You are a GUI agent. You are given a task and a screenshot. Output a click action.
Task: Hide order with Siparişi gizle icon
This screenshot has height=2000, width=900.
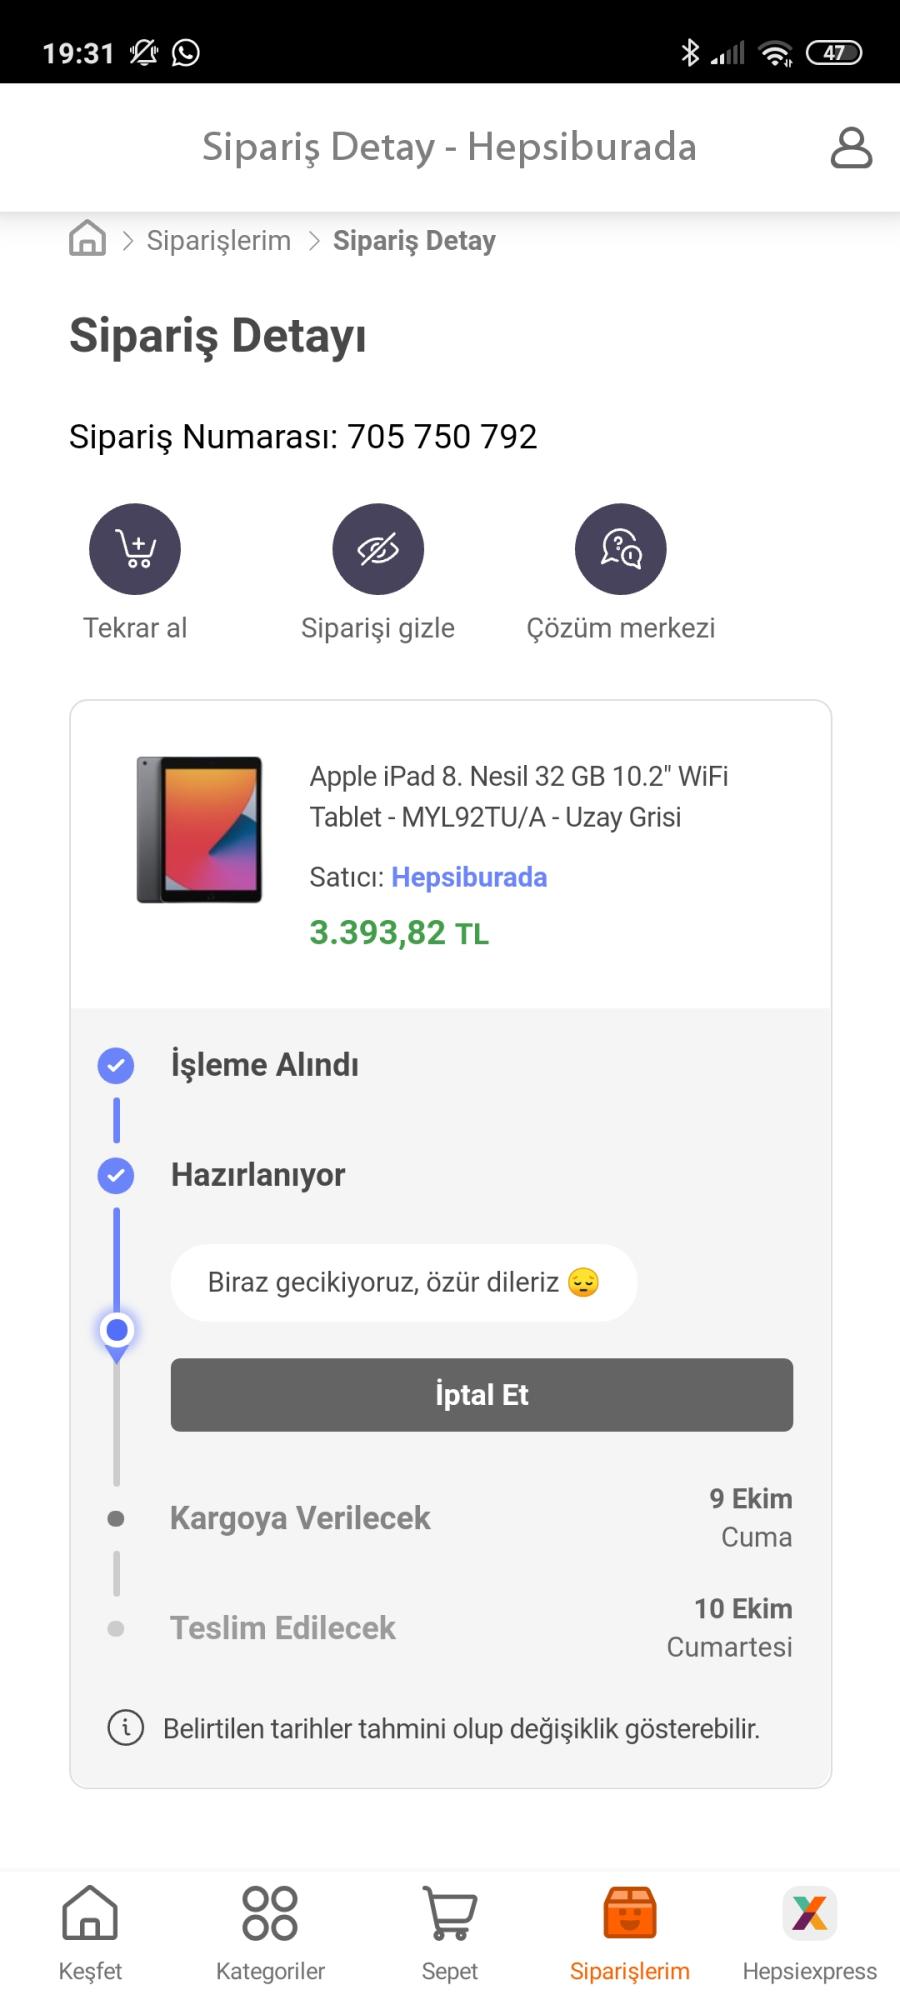click(x=378, y=549)
